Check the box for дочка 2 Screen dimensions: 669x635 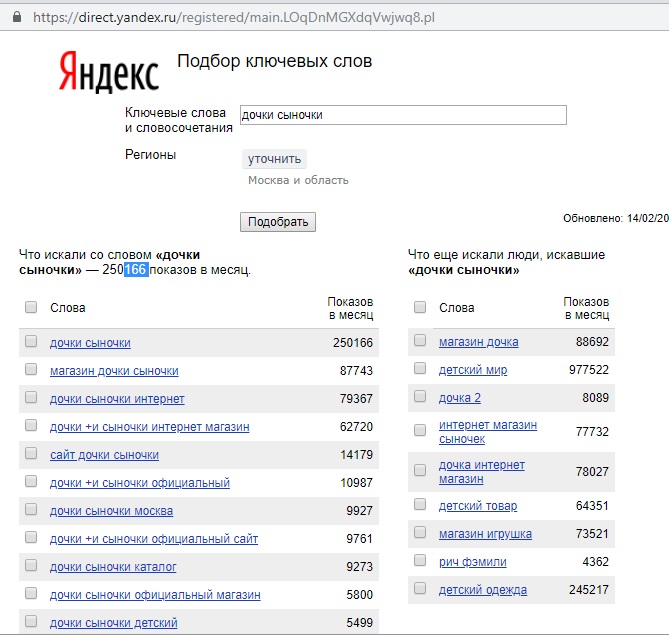click(x=420, y=396)
